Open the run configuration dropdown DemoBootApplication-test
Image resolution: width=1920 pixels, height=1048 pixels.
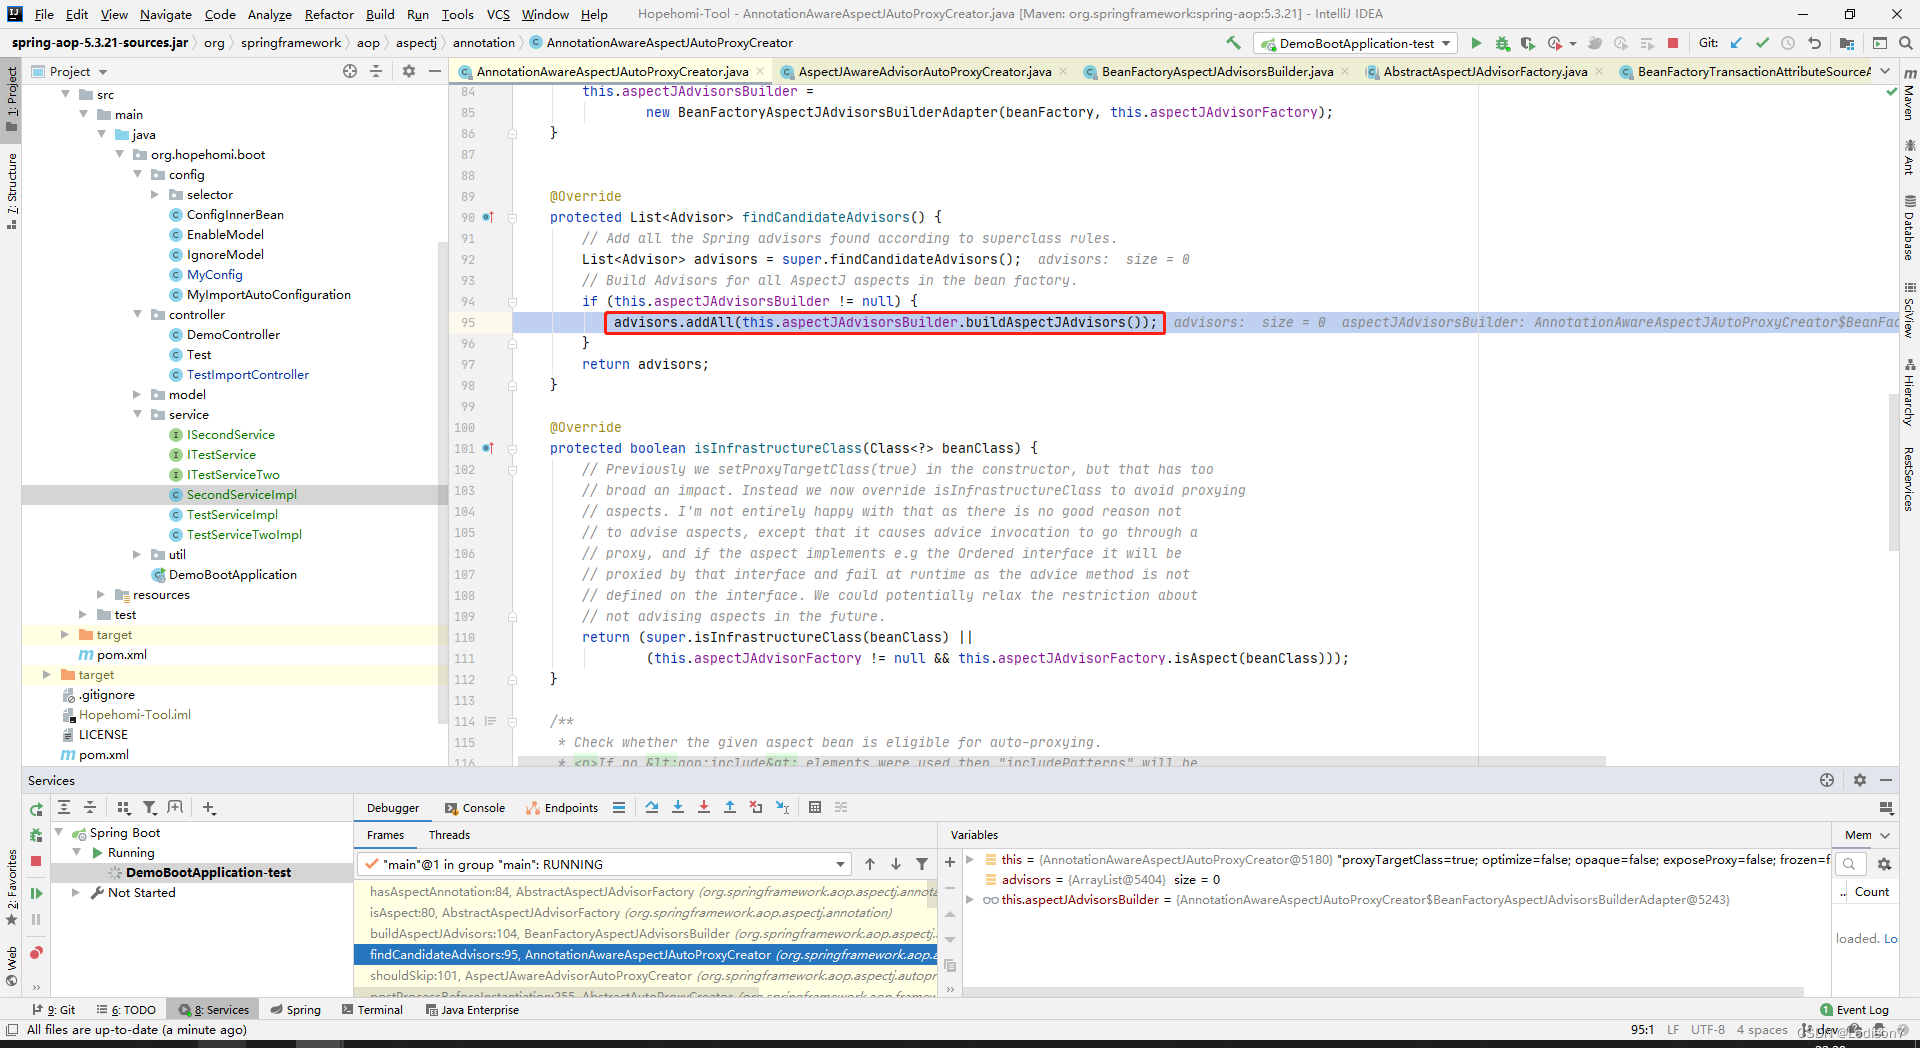tap(1355, 44)
